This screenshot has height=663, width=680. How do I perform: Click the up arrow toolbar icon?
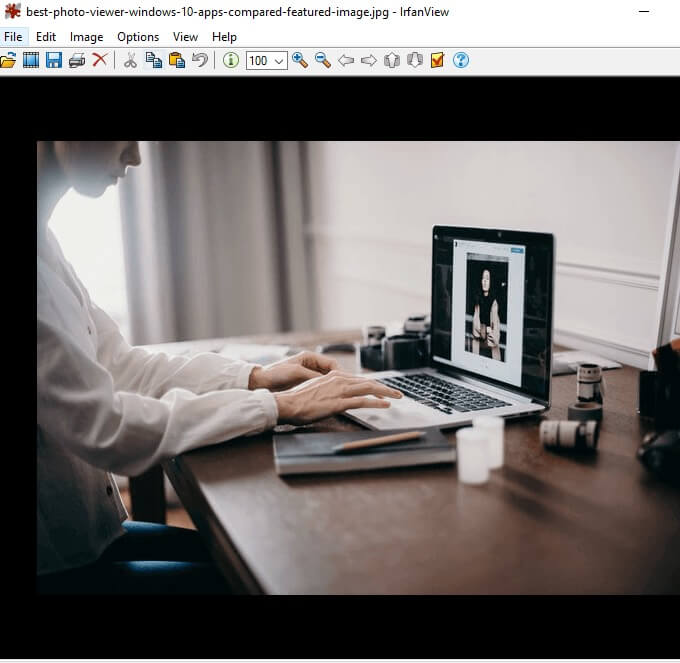[392, 60]
